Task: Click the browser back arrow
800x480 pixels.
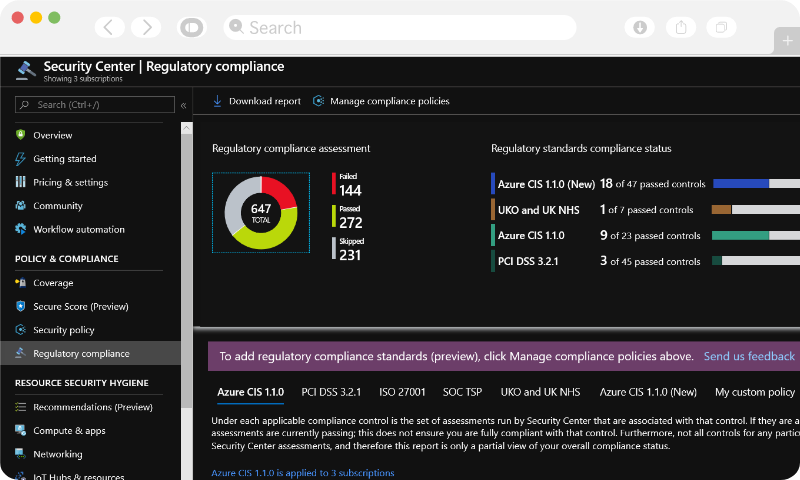Action: (x=111, y=27)
